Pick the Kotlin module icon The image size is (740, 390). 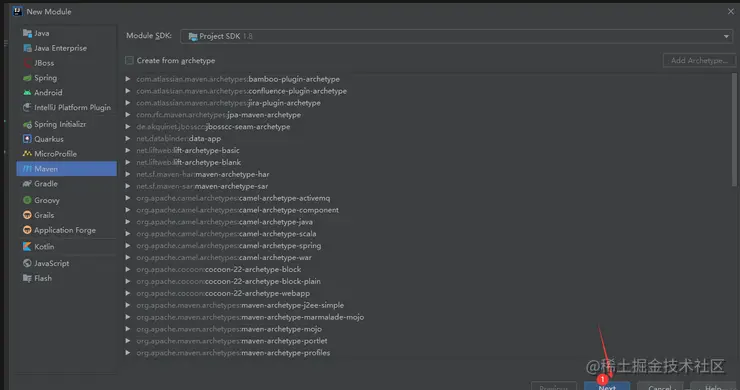[27, 246]
